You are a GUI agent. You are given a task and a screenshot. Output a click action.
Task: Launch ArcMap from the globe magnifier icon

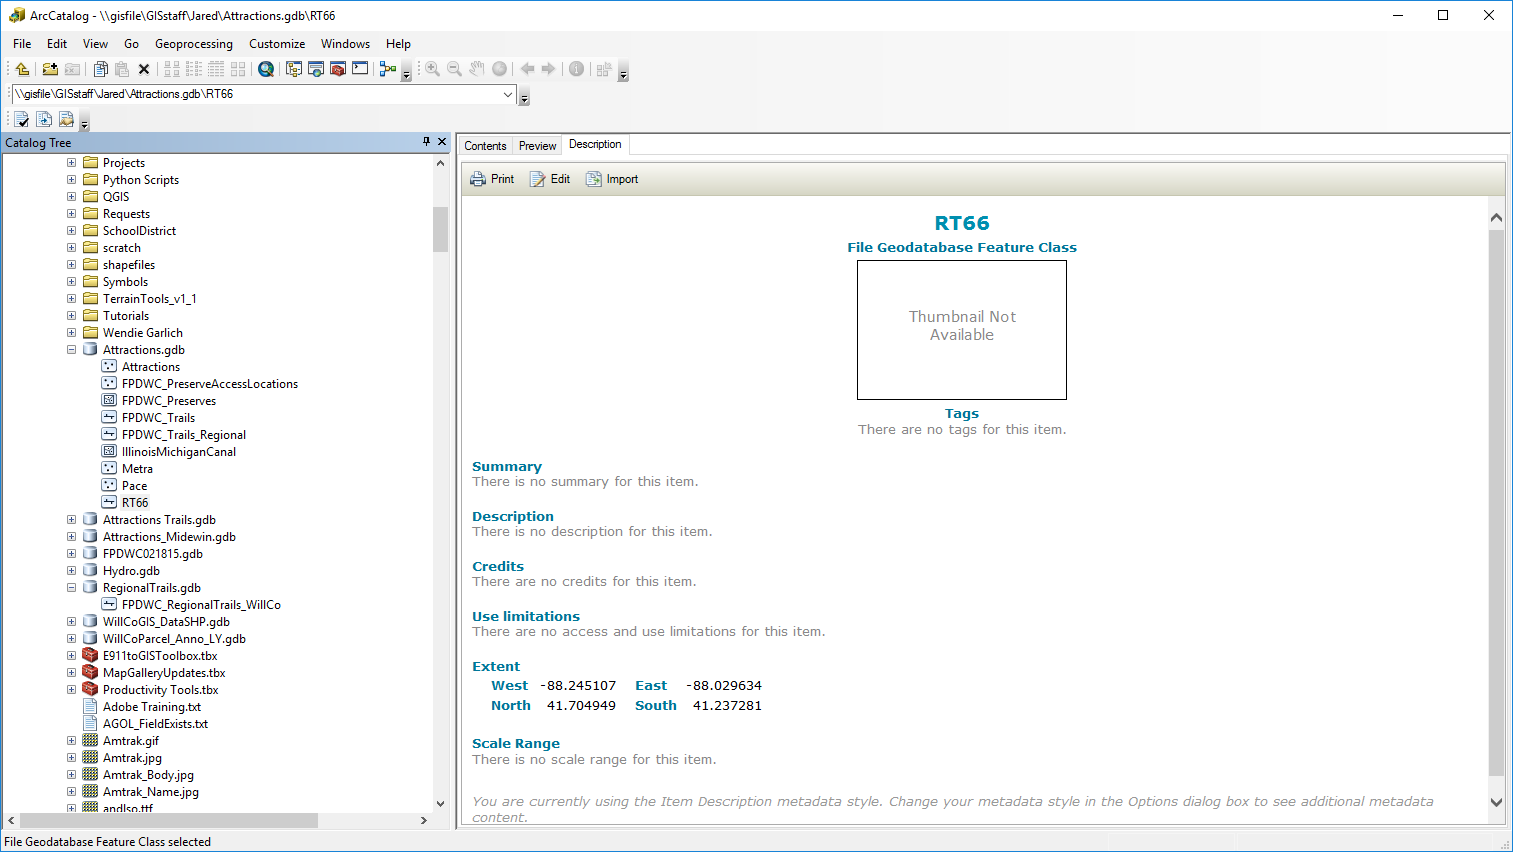click(266, 69)
